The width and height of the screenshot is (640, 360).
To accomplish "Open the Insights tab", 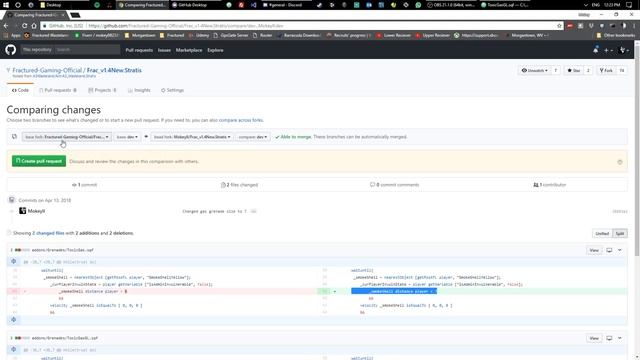I will [139, 90].
